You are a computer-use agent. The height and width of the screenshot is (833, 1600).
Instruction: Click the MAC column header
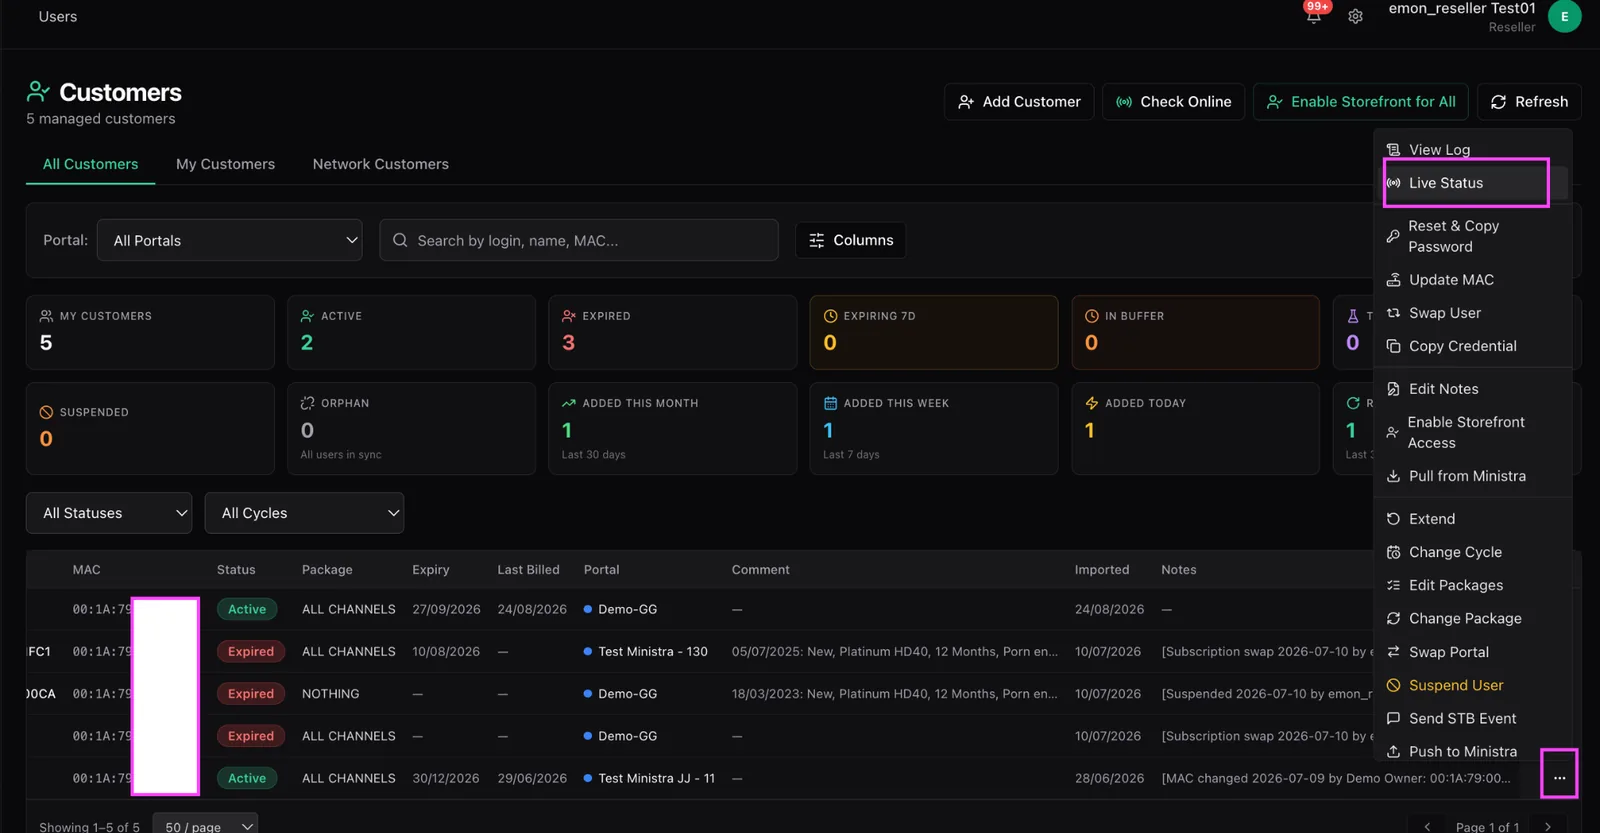click(86, 570)
